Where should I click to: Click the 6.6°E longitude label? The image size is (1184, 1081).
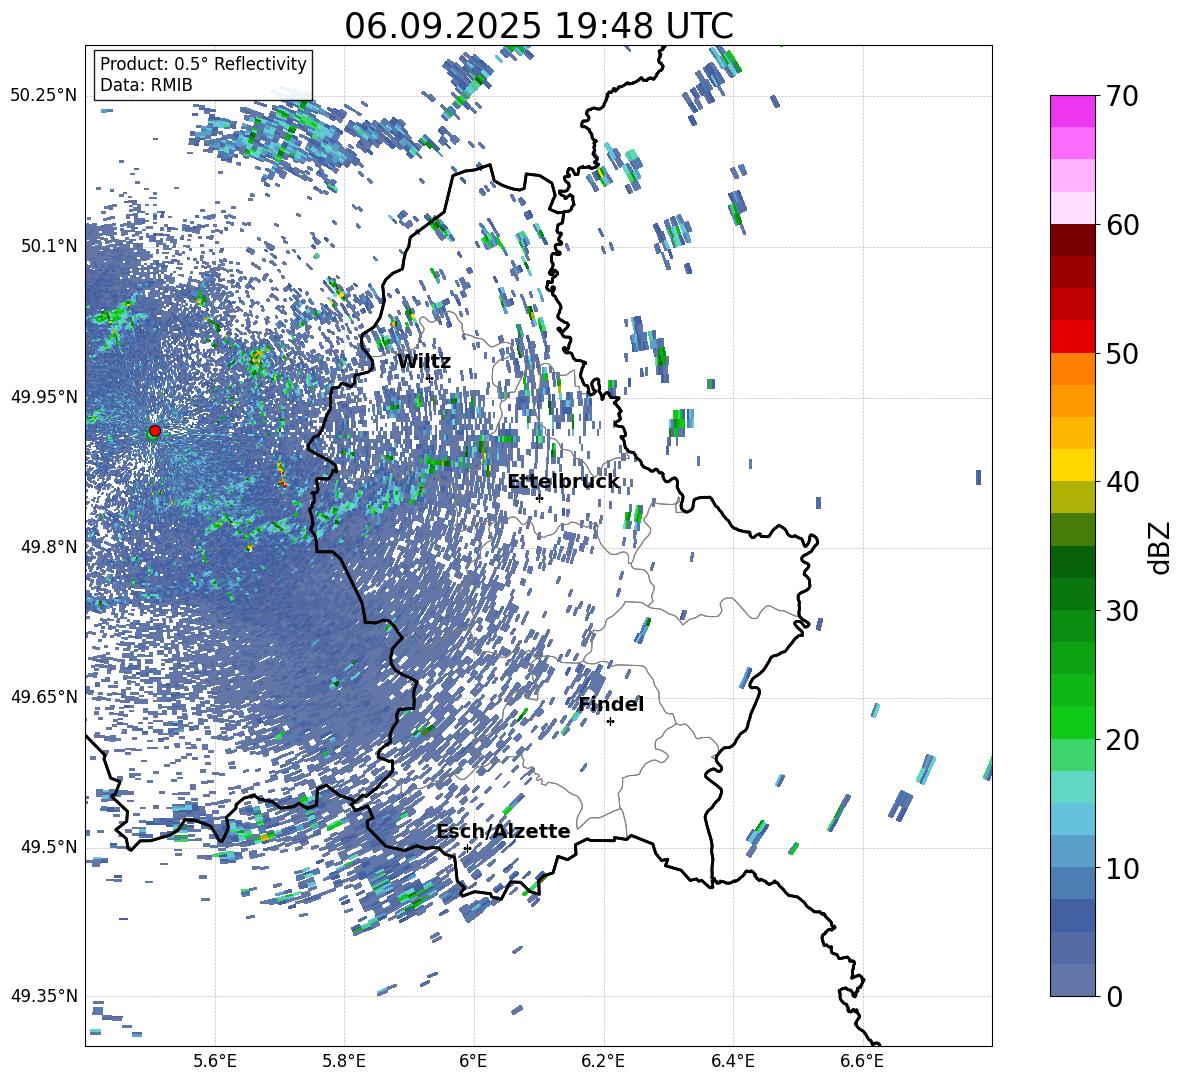click(862, 1061)
